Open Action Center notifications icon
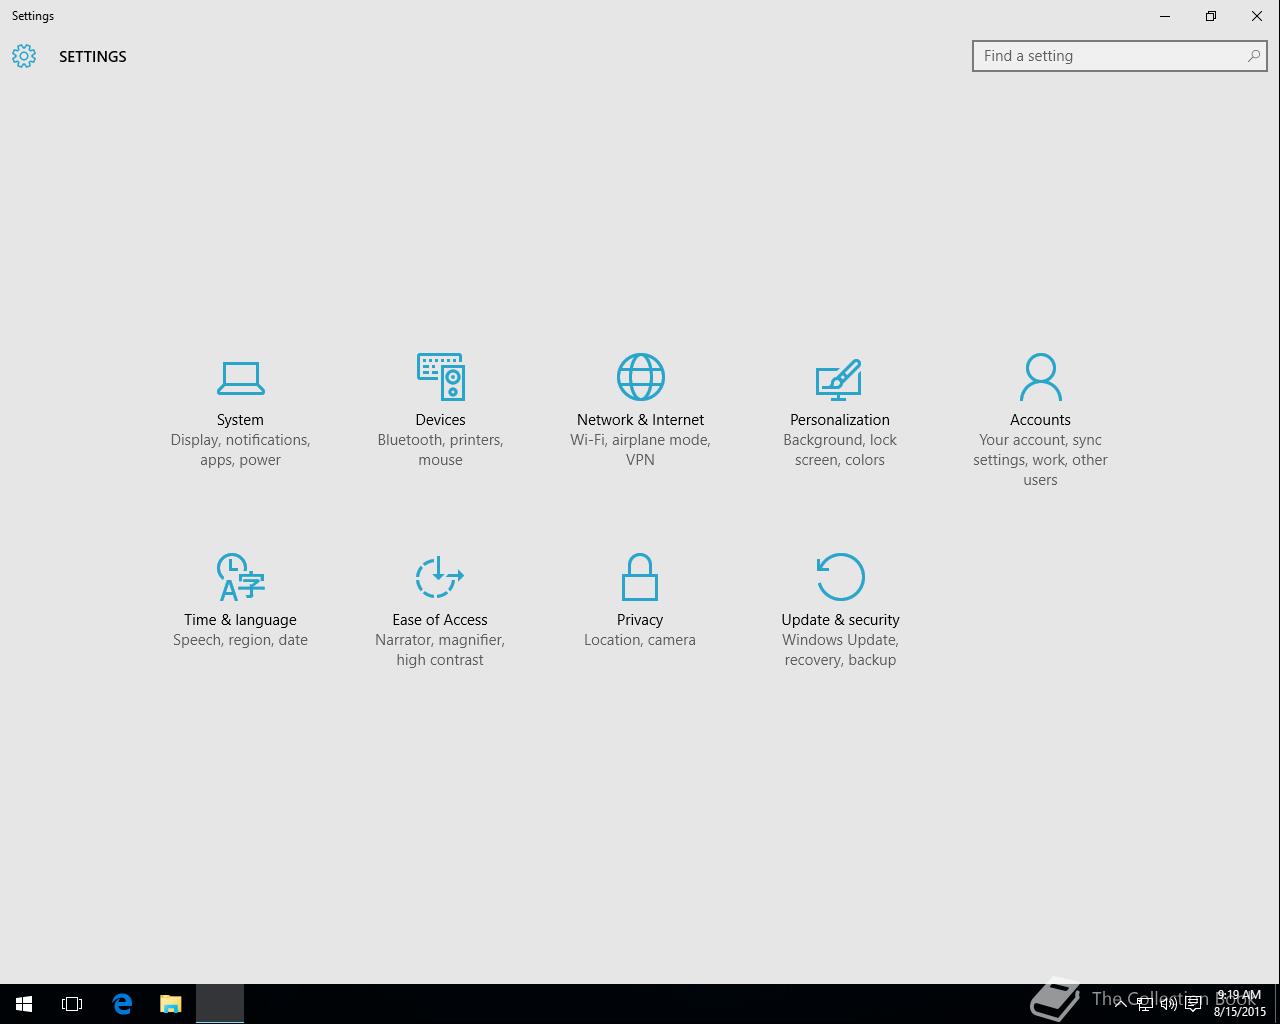 pyautogui.click(x=1193, y=1004)
